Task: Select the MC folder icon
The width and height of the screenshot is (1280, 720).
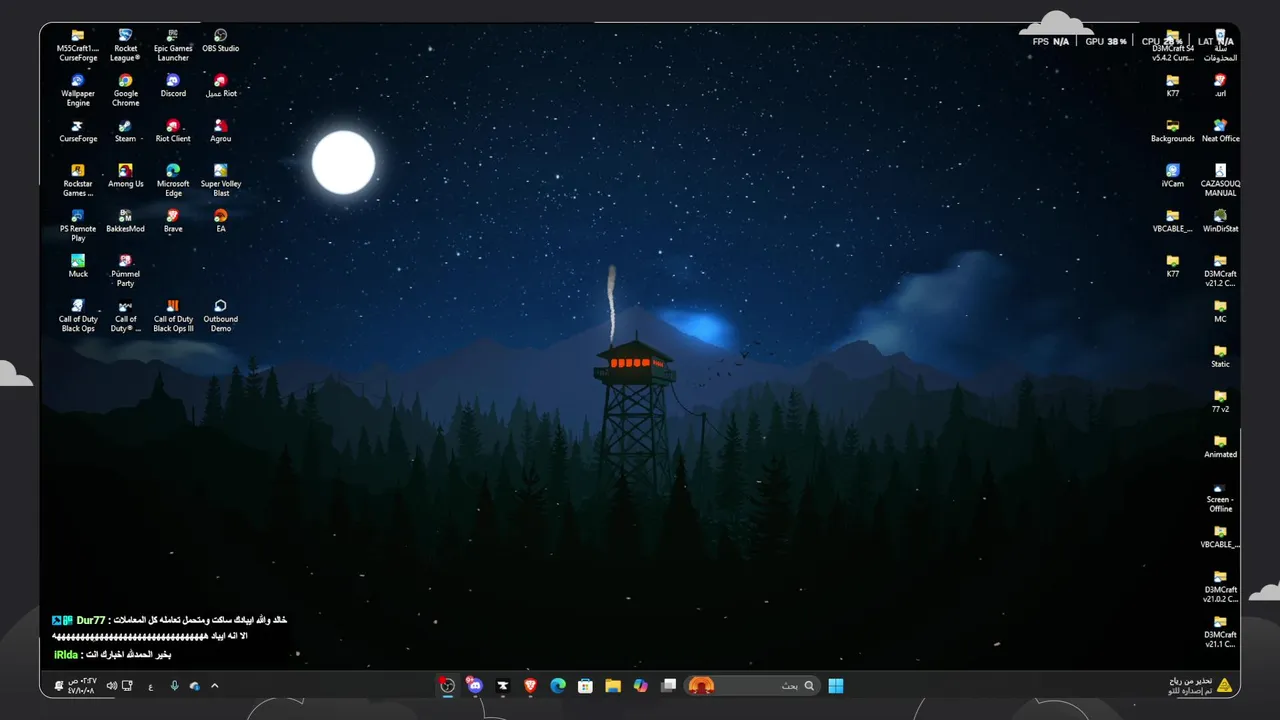Action: coord(1220,311)
